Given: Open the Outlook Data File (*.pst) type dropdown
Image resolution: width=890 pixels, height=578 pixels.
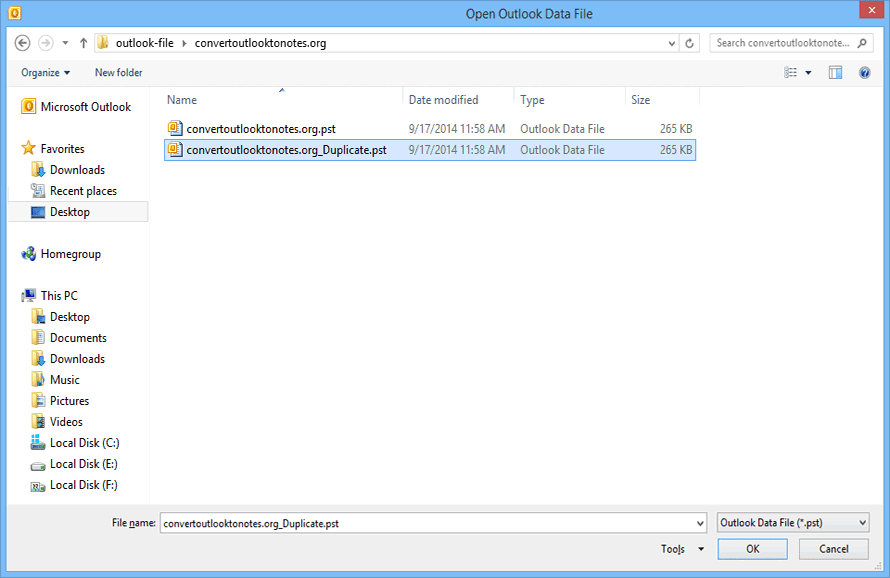Looking at the screenshot, I should point(793,522).
